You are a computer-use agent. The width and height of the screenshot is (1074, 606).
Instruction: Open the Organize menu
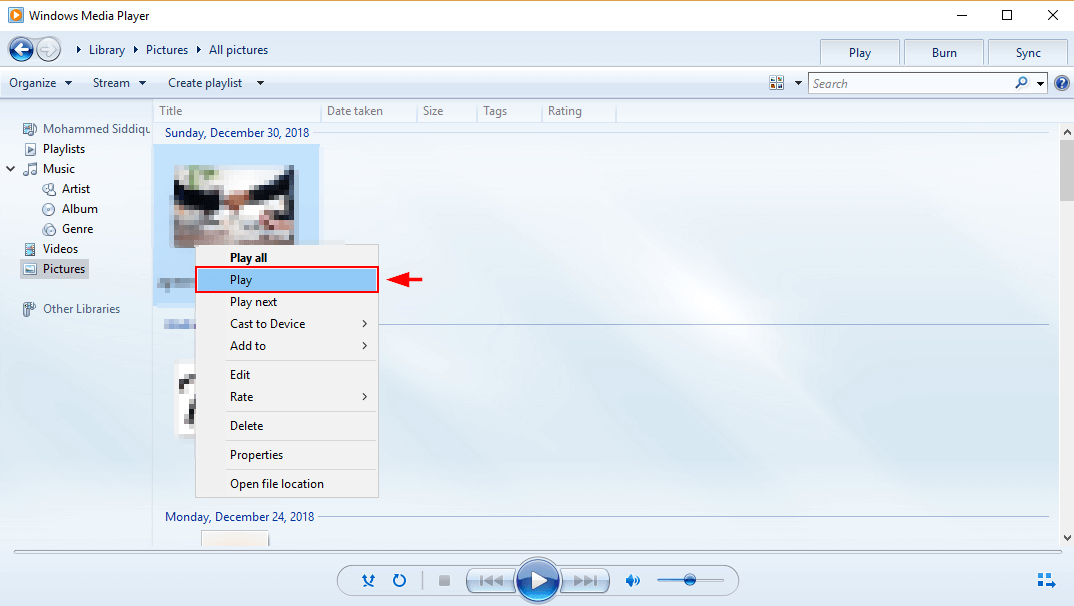click(x=40, y=83)
